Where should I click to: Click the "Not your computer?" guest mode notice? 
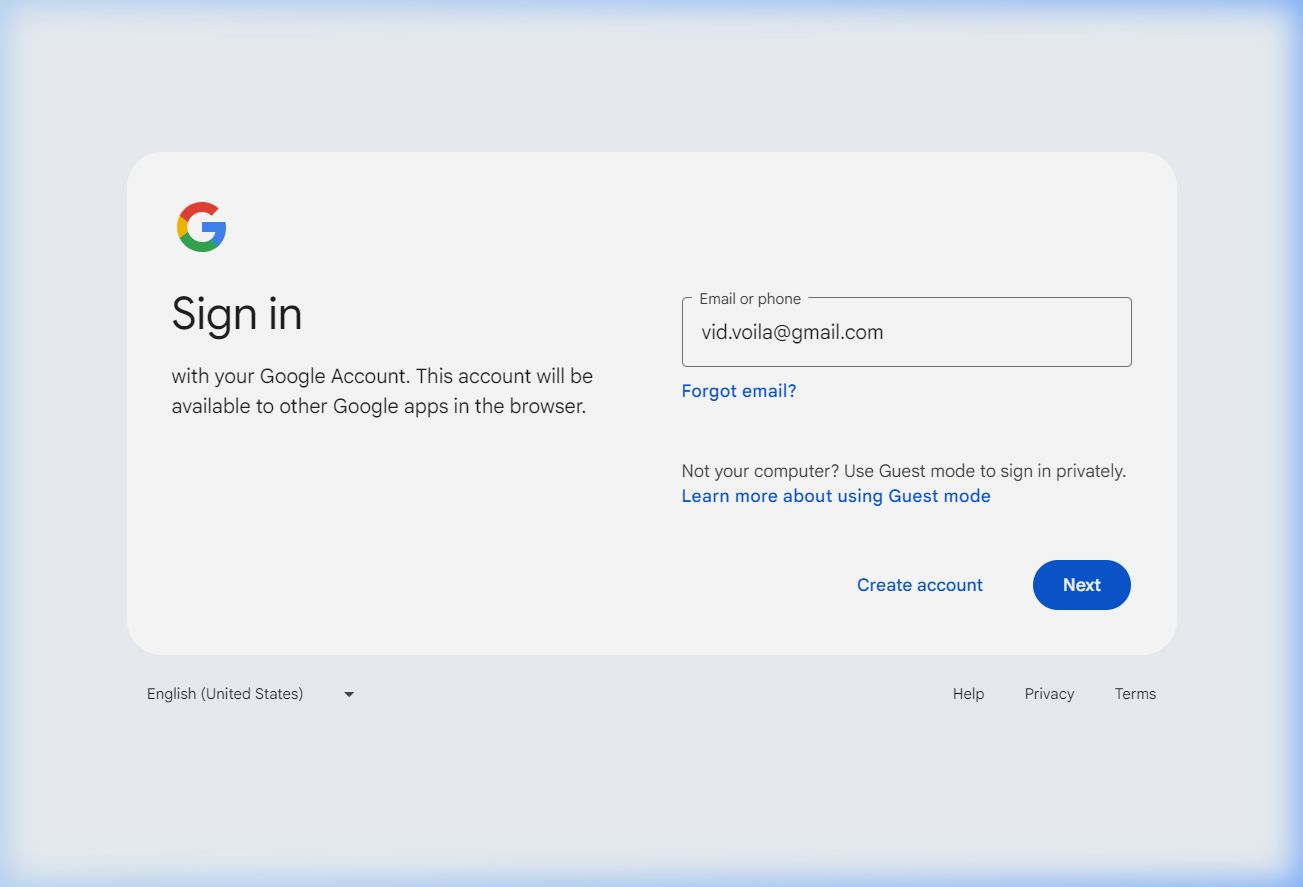tap(902, 471)
